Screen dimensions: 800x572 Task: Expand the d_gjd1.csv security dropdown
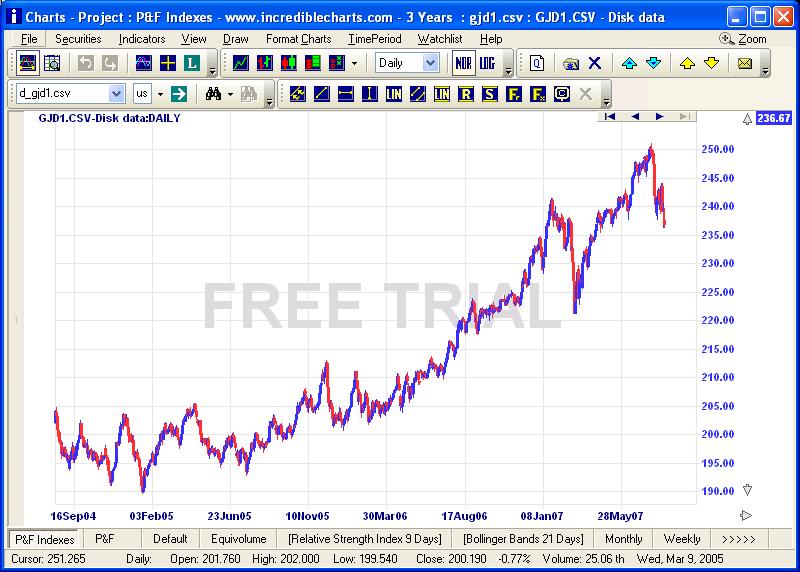click(116, 94)
